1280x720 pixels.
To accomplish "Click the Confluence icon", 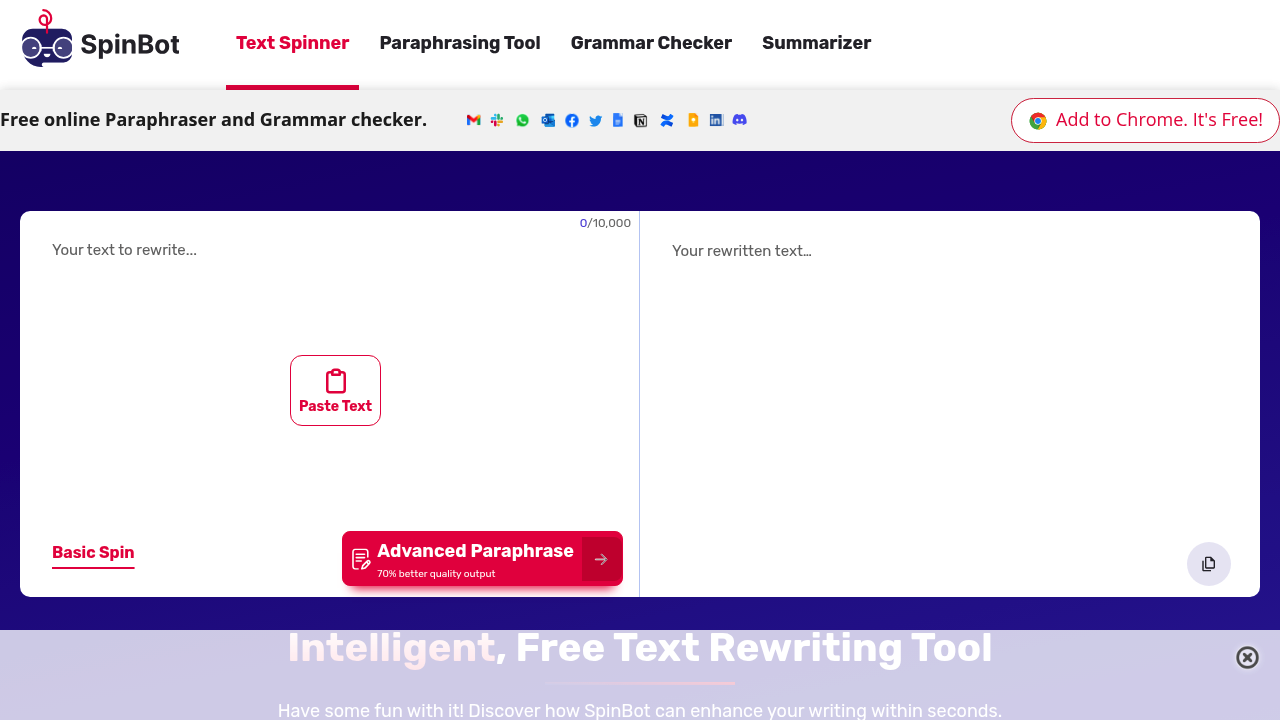I will point(667,120).
